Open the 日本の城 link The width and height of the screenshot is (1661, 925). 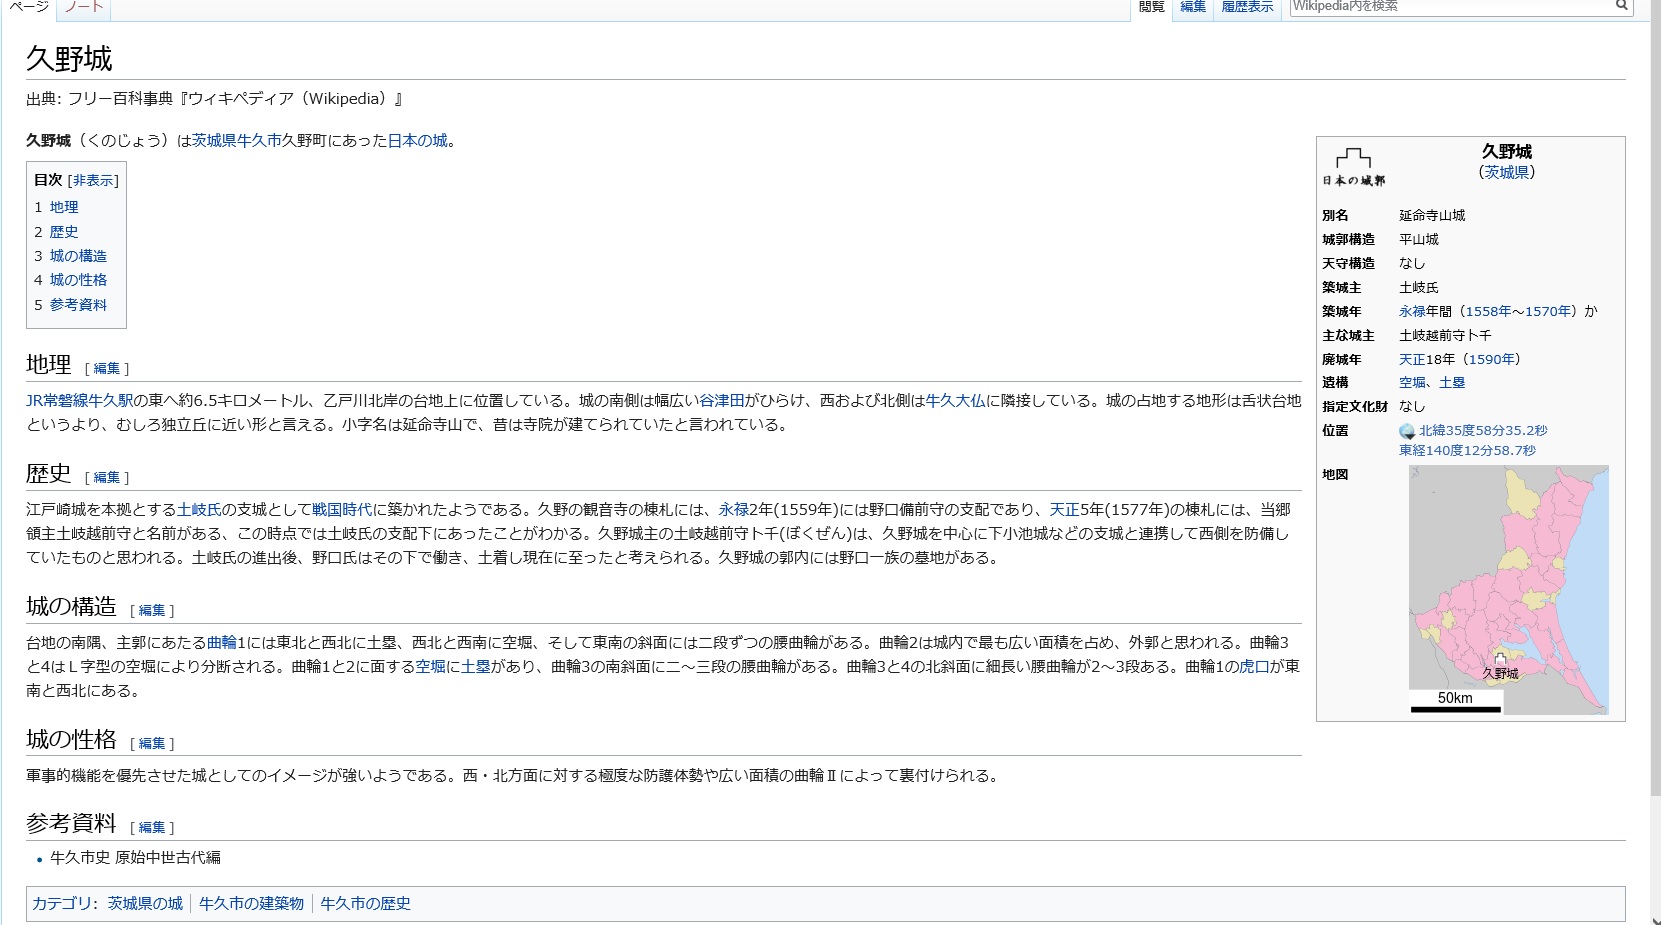418,141
